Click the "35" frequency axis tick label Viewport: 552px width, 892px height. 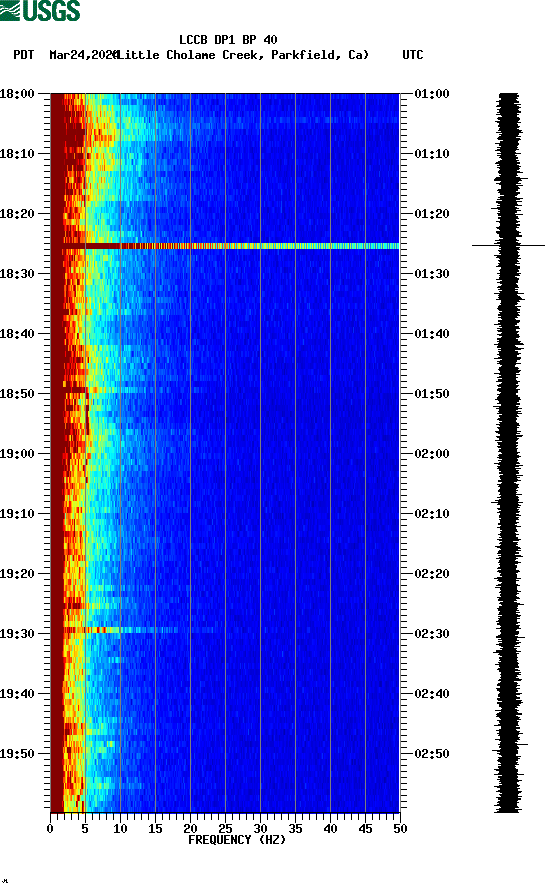(295, 829)
